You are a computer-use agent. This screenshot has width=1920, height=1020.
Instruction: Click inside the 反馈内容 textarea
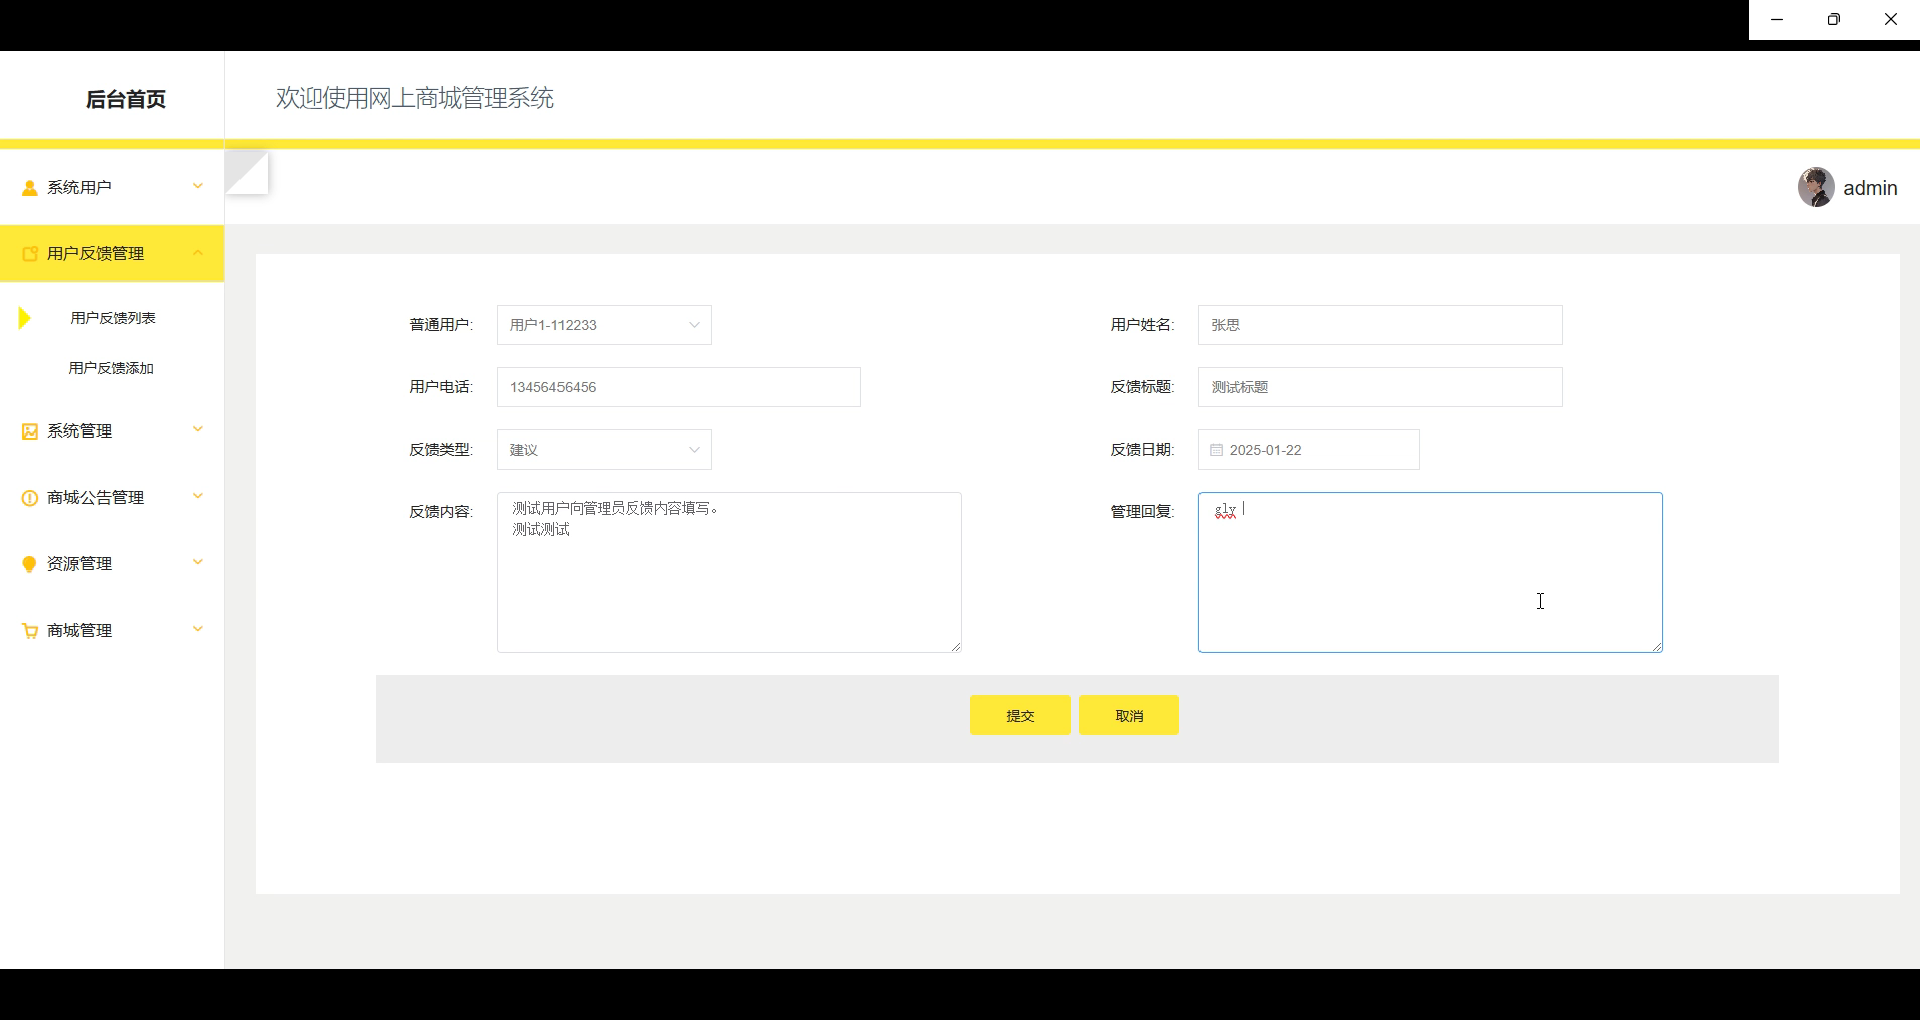729,572
